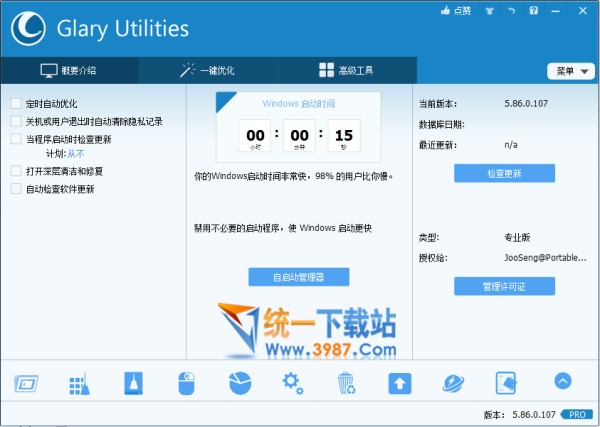
Task: Click the Glary Utilities crescent logo
Action: (28, 28)
